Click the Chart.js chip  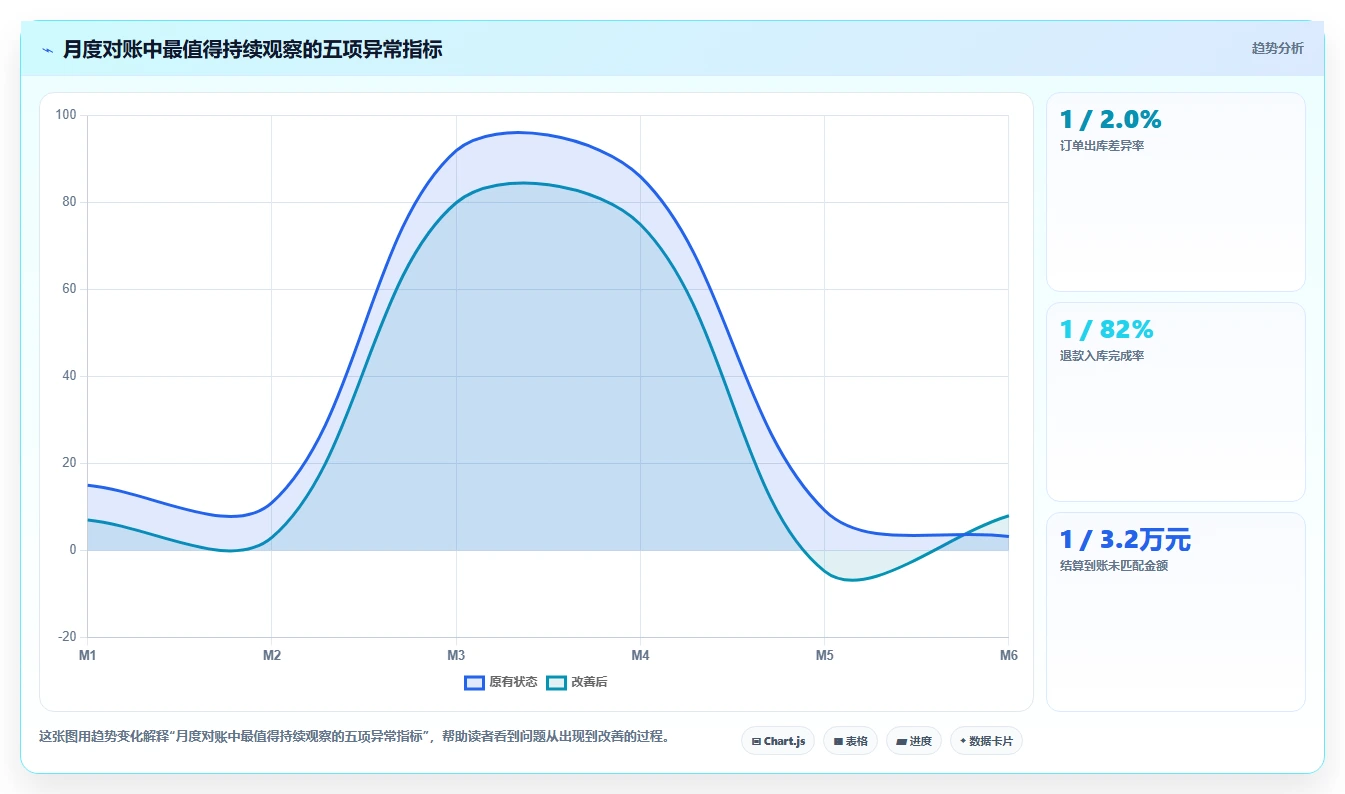point(778,741)
